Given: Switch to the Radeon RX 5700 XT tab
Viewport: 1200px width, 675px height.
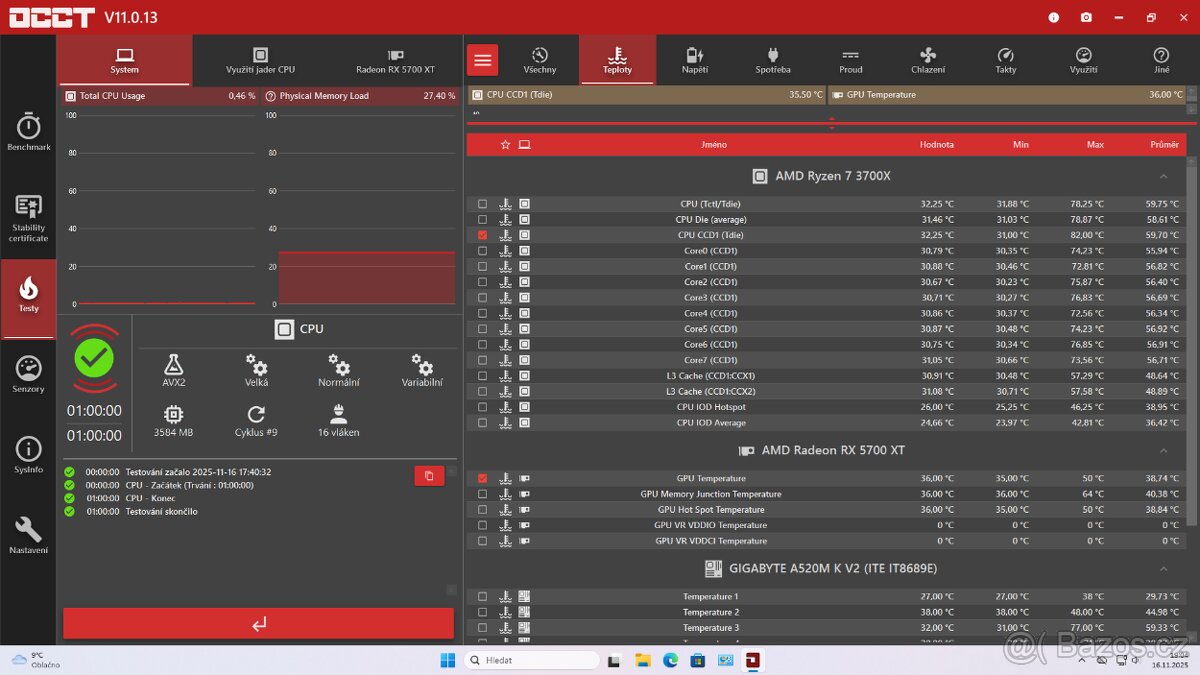Looking at the screenshot, I should pos(394,59).
